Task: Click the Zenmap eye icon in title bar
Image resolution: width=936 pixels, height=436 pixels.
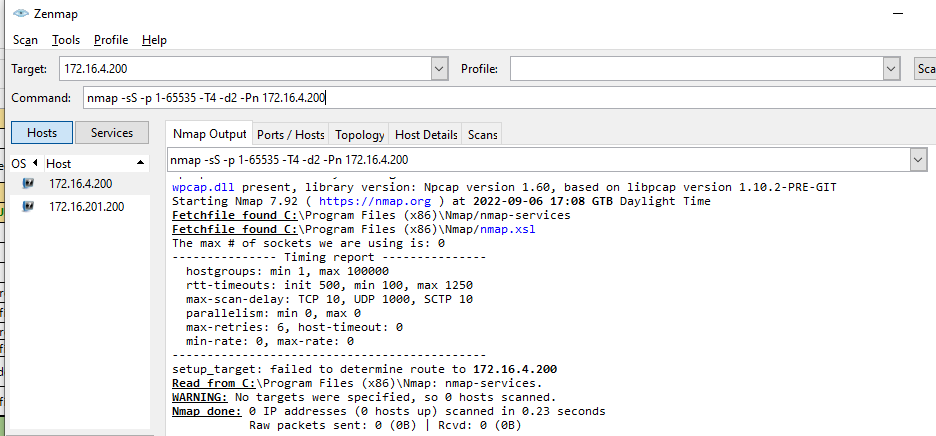Action: (20, 13)
